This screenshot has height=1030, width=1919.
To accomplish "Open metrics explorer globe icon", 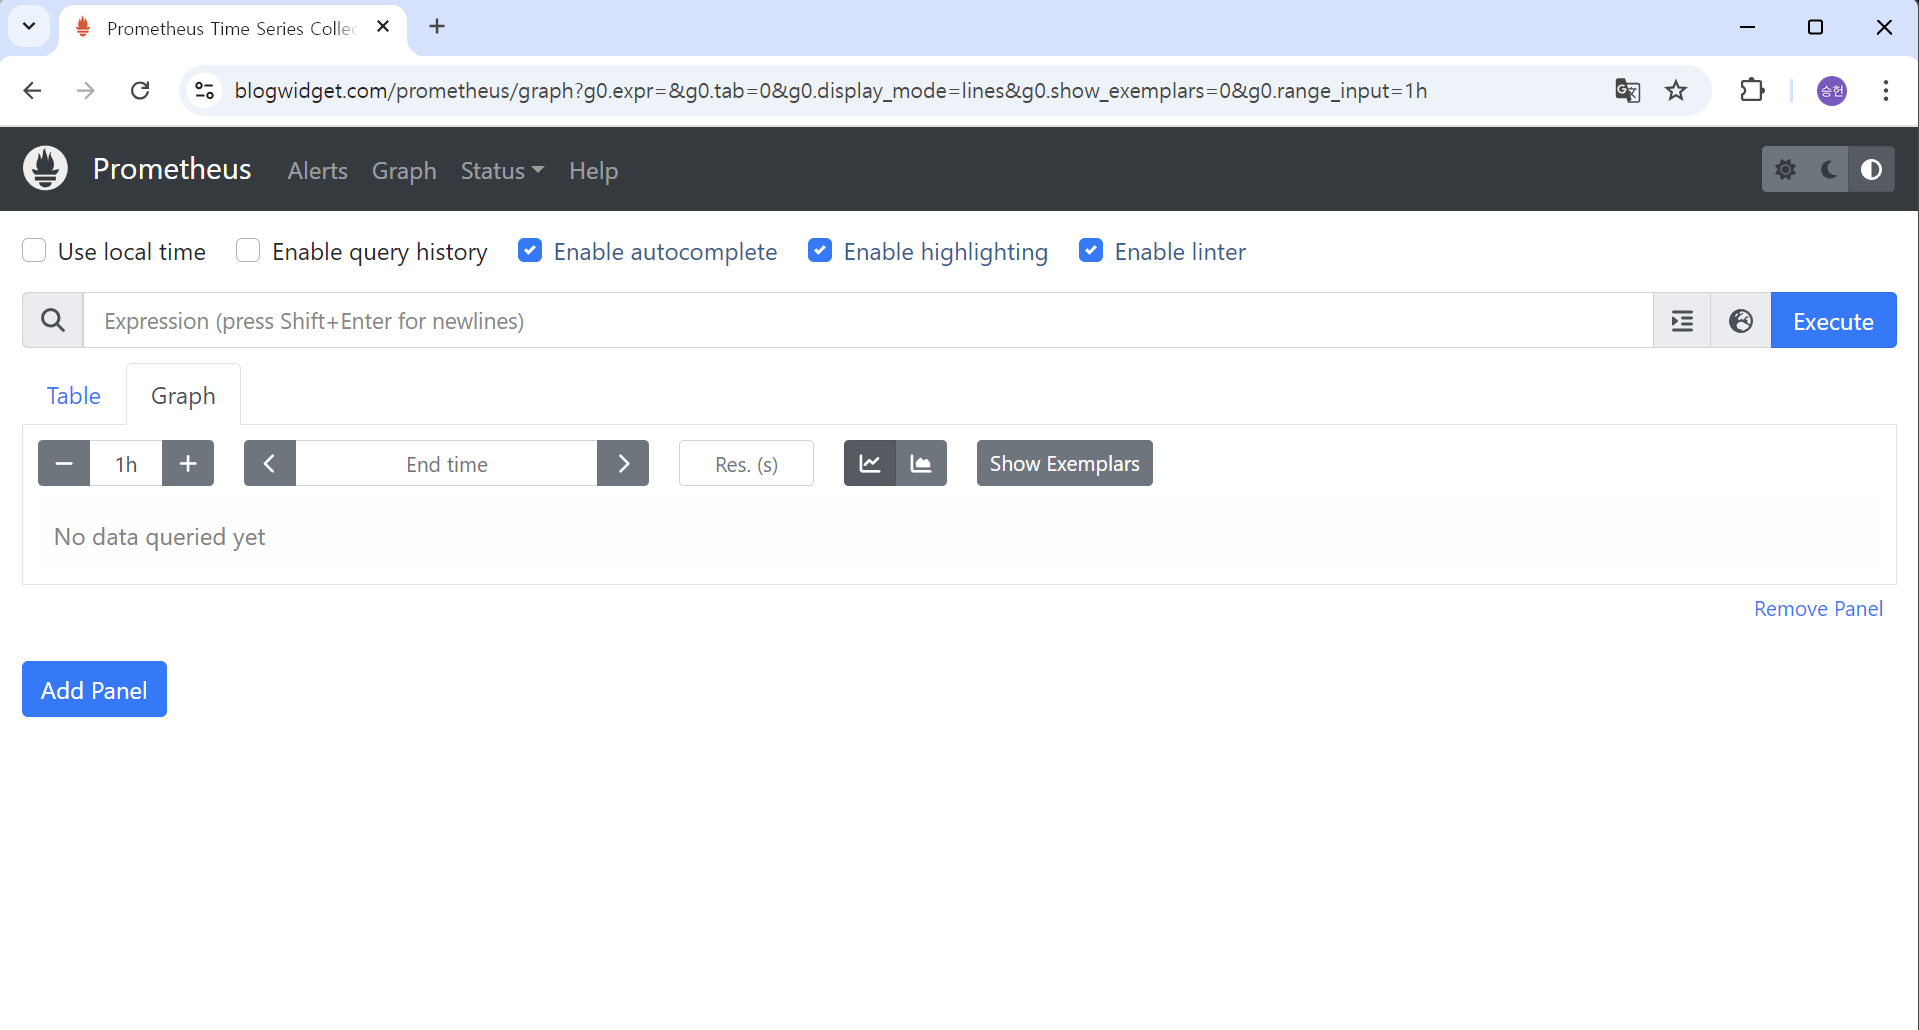I will 1741,321.
